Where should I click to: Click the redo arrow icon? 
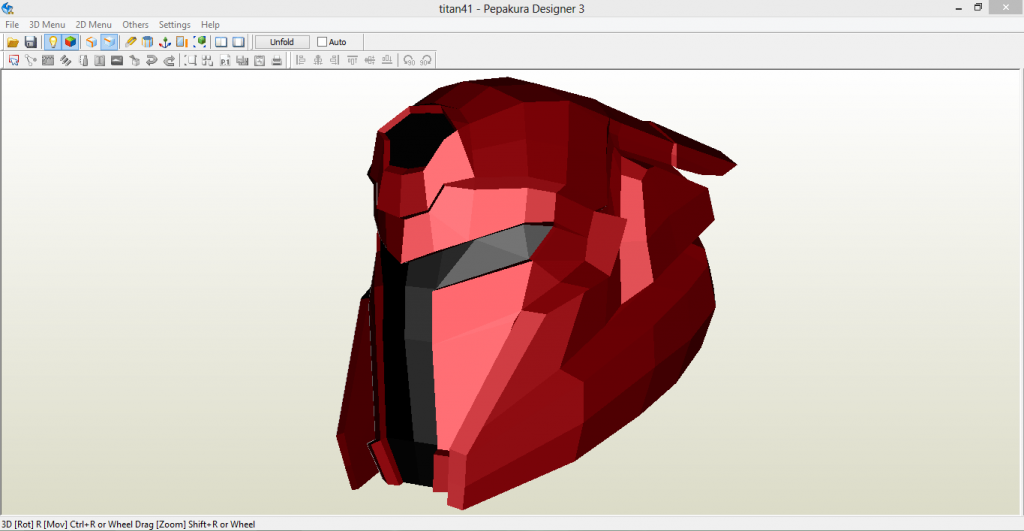[169, 60]
